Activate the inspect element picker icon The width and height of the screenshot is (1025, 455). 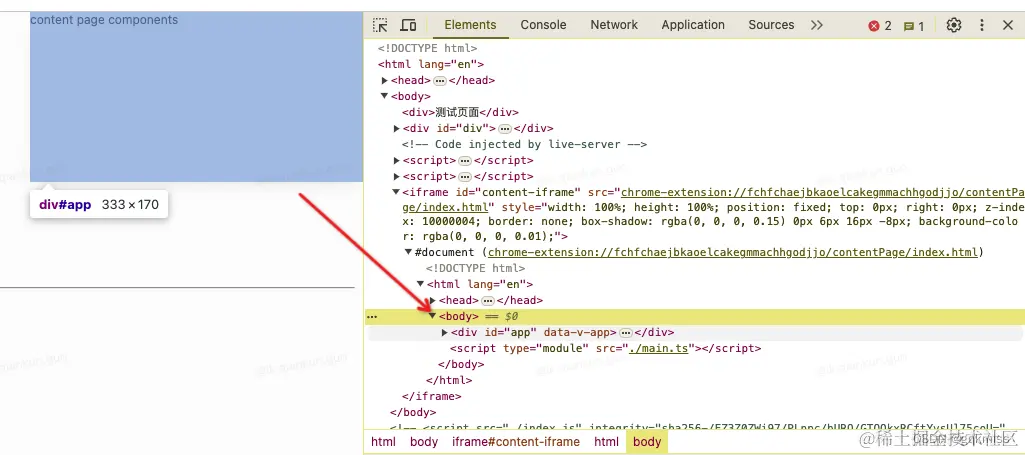pyautogui.click(x=380, y=25)
